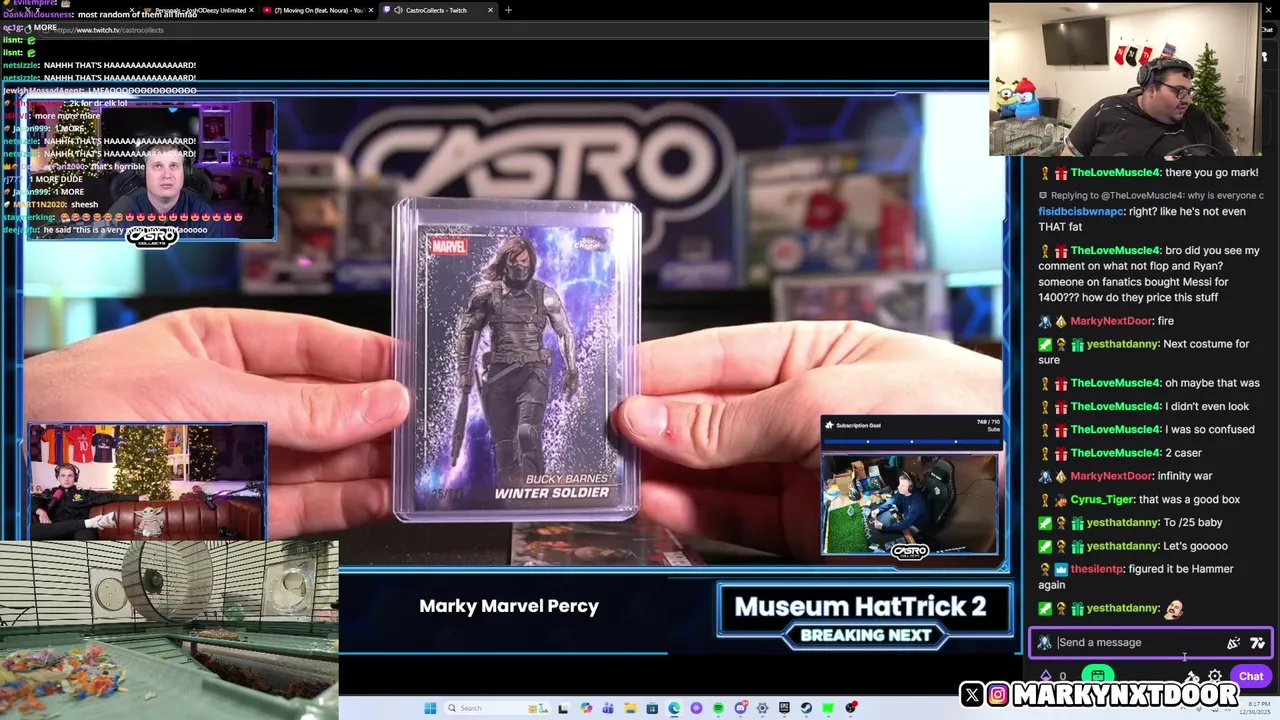
Task: Open Twitch chat settings gear
Action: (x=1215, y=676)
